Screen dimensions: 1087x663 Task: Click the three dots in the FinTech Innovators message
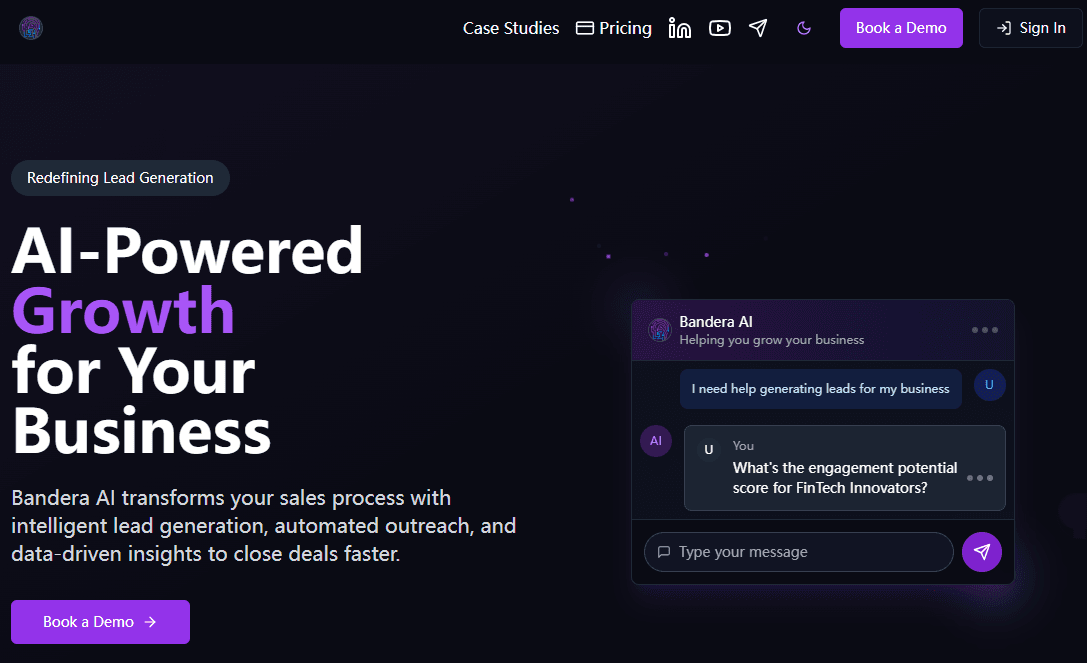click(980, 478)
